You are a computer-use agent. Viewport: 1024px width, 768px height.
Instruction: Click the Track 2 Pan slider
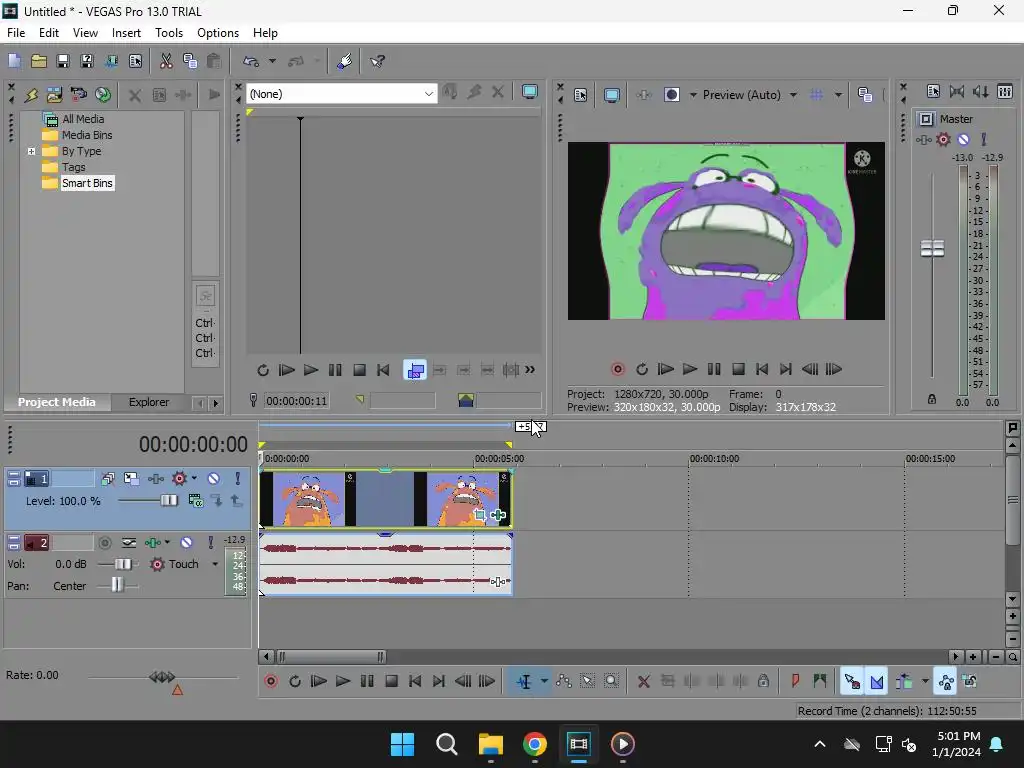(117, 584)
